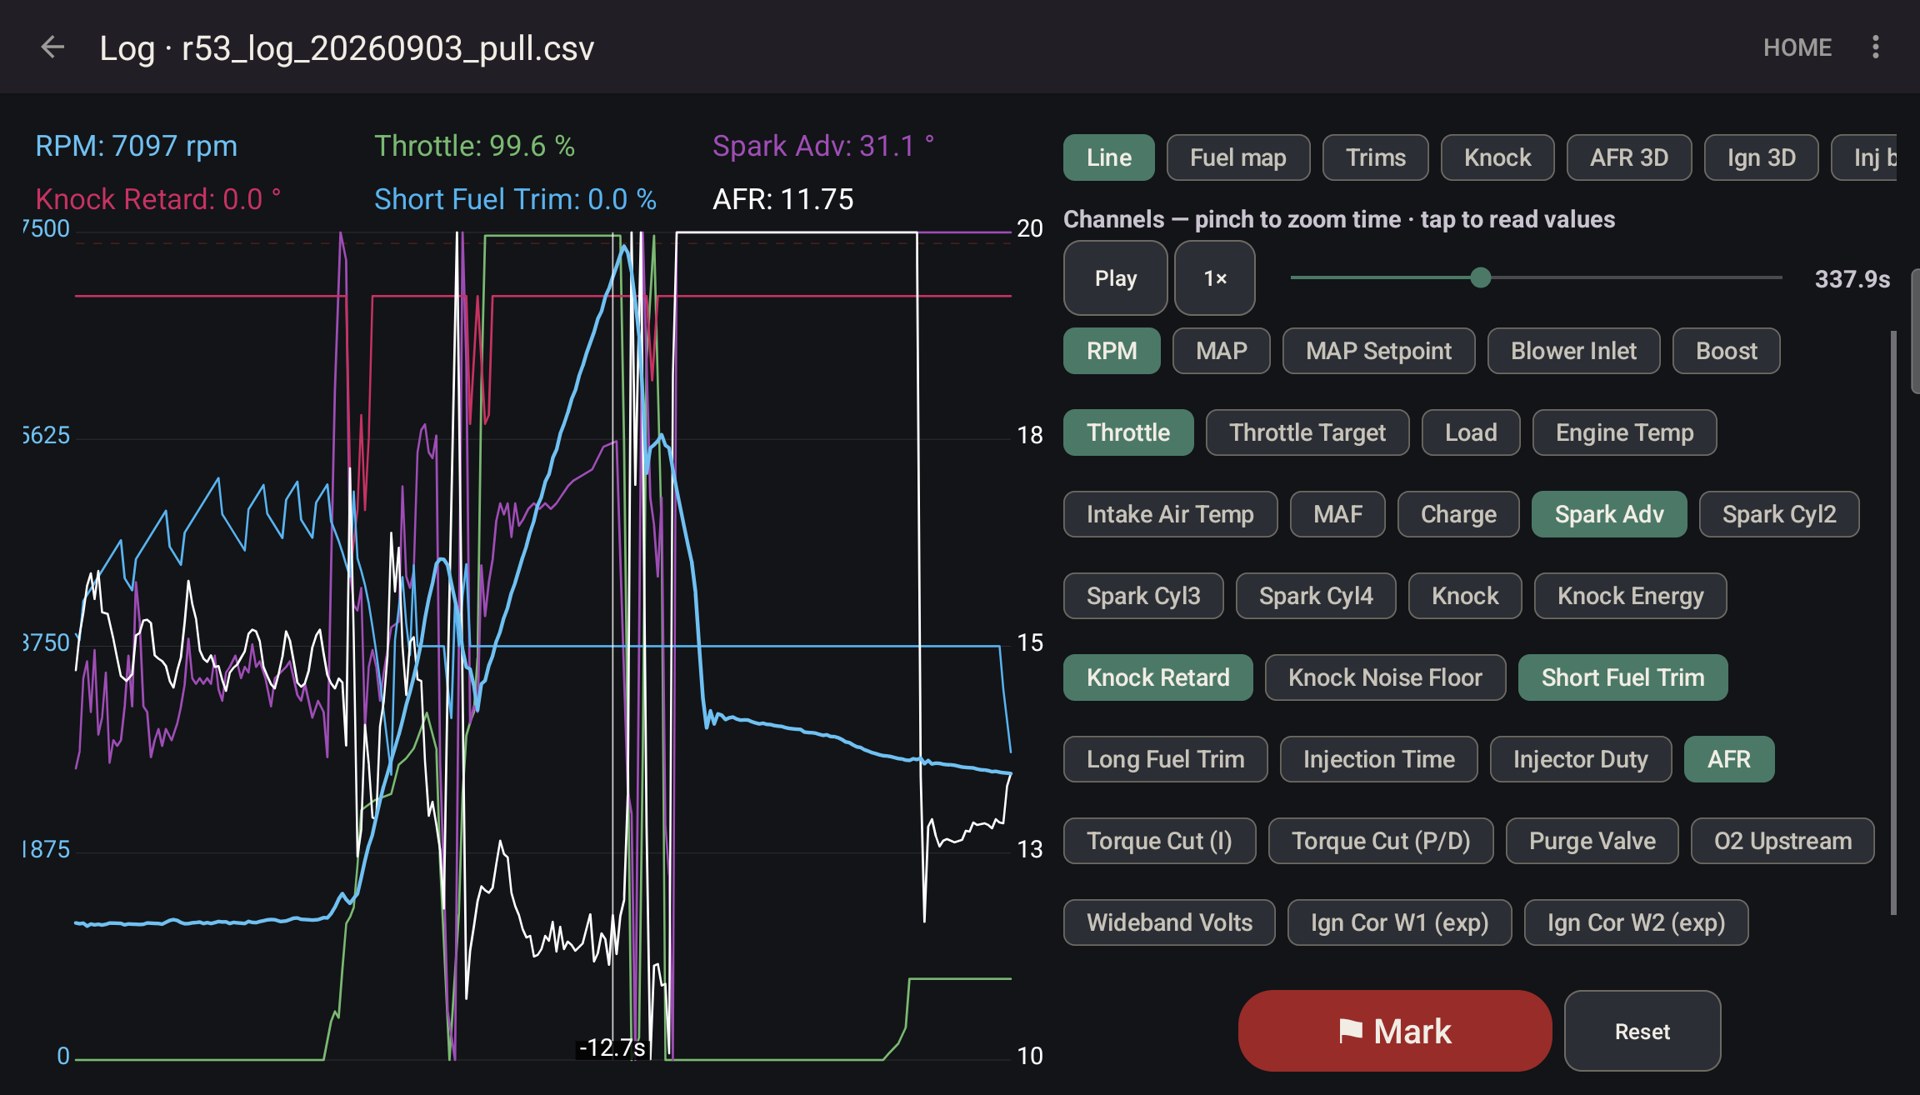The image size is (1920, 1095).
Task: Switch to the Fuel map tab
Action: (1238, 158)
